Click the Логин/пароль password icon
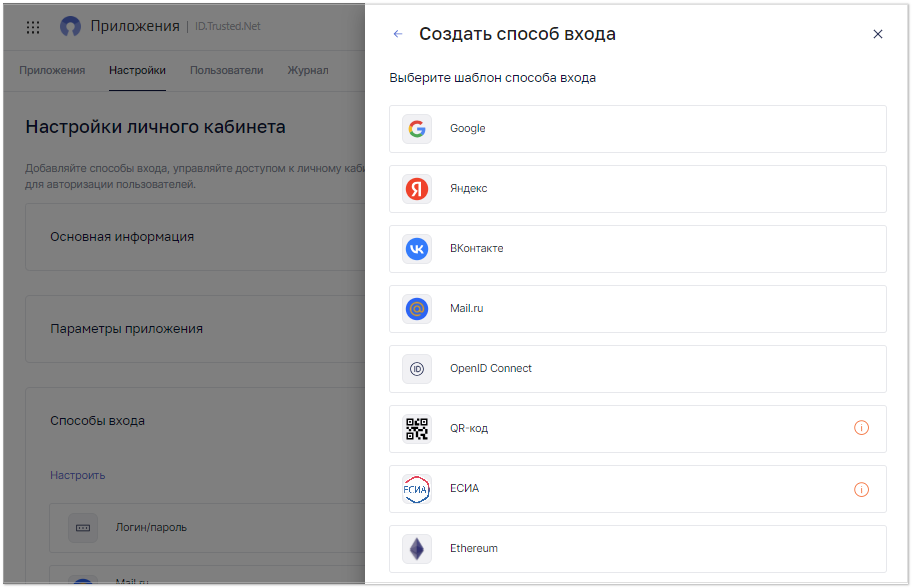This screenshot has width=912, height=588. [83, 528]
